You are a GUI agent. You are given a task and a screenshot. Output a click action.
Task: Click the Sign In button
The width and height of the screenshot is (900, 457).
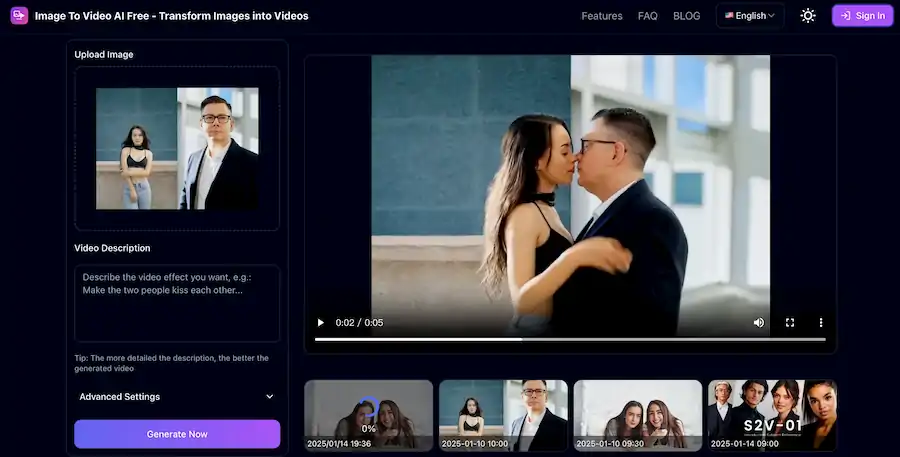tap(863, 16)
